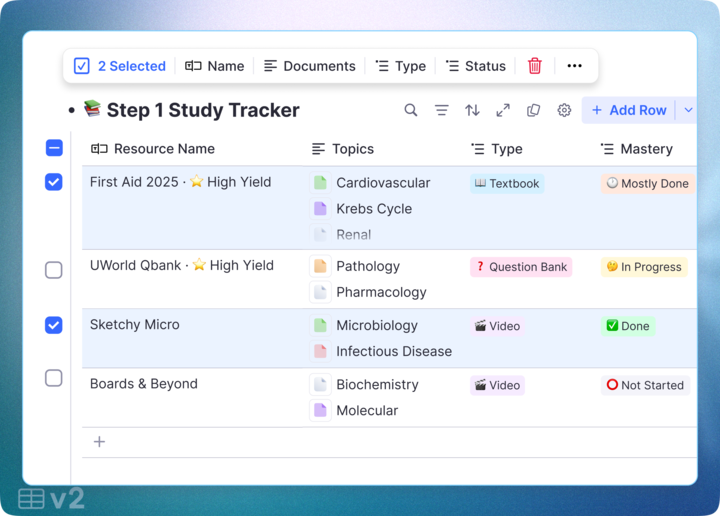Click purple Krebs Cycle document icon

point(320,208)
